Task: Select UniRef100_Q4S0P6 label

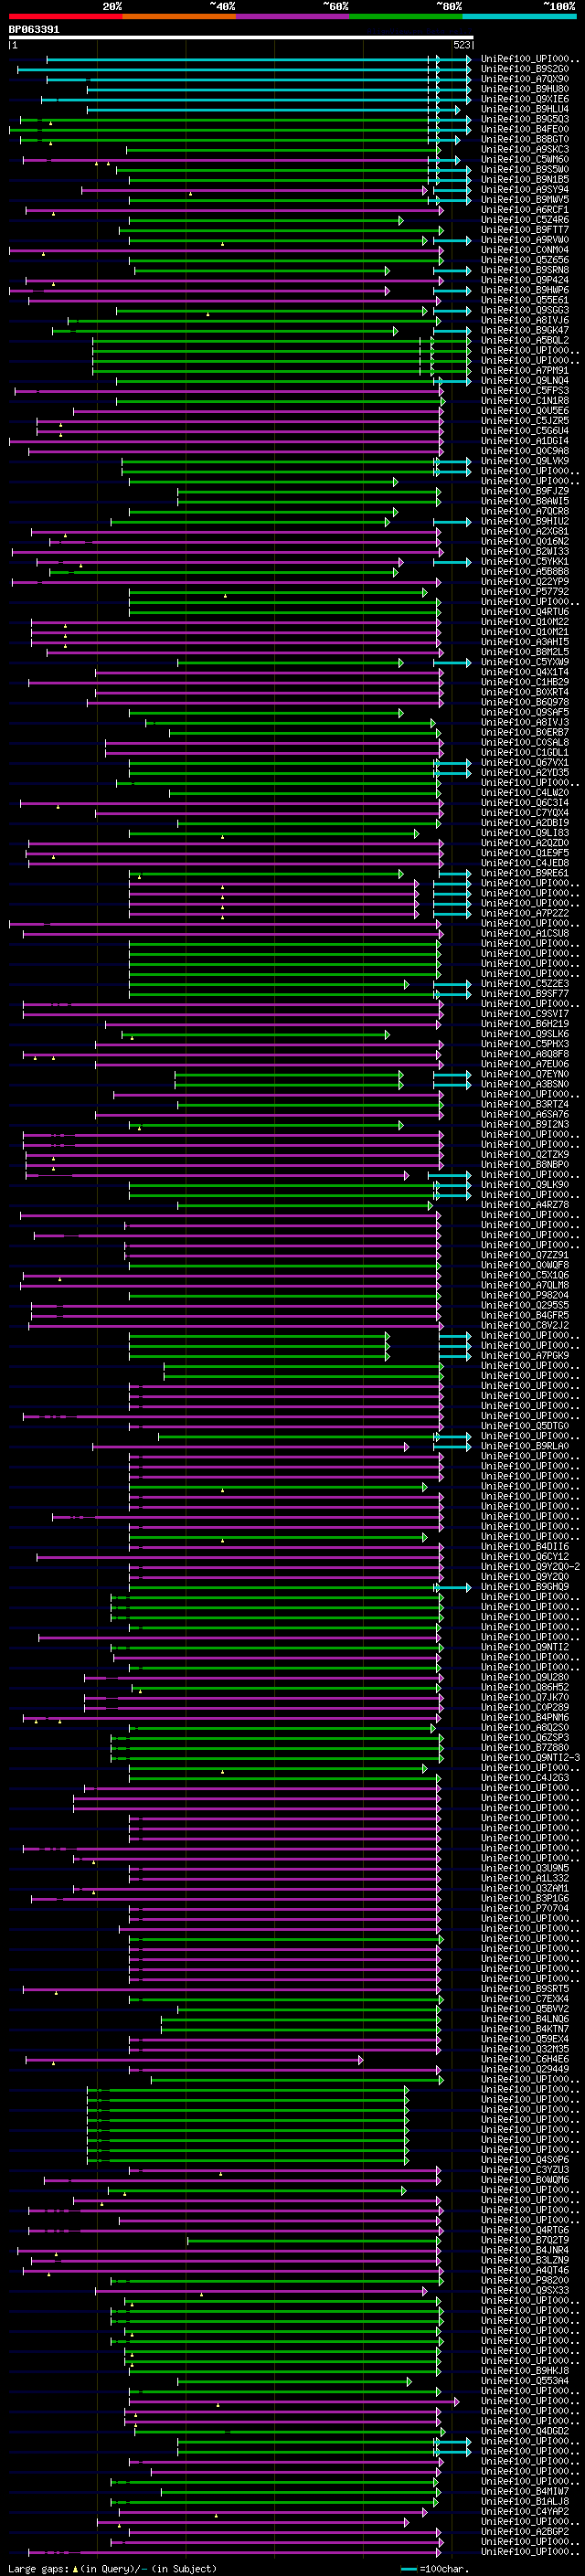Action: (x=525, y=2159)
